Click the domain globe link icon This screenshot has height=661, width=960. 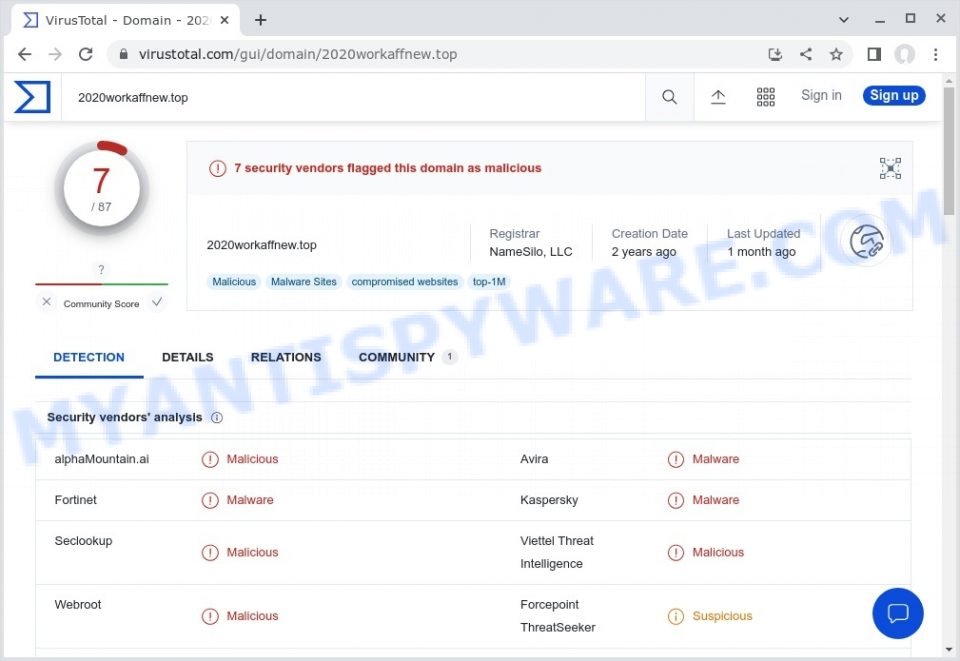click(866, 241)
